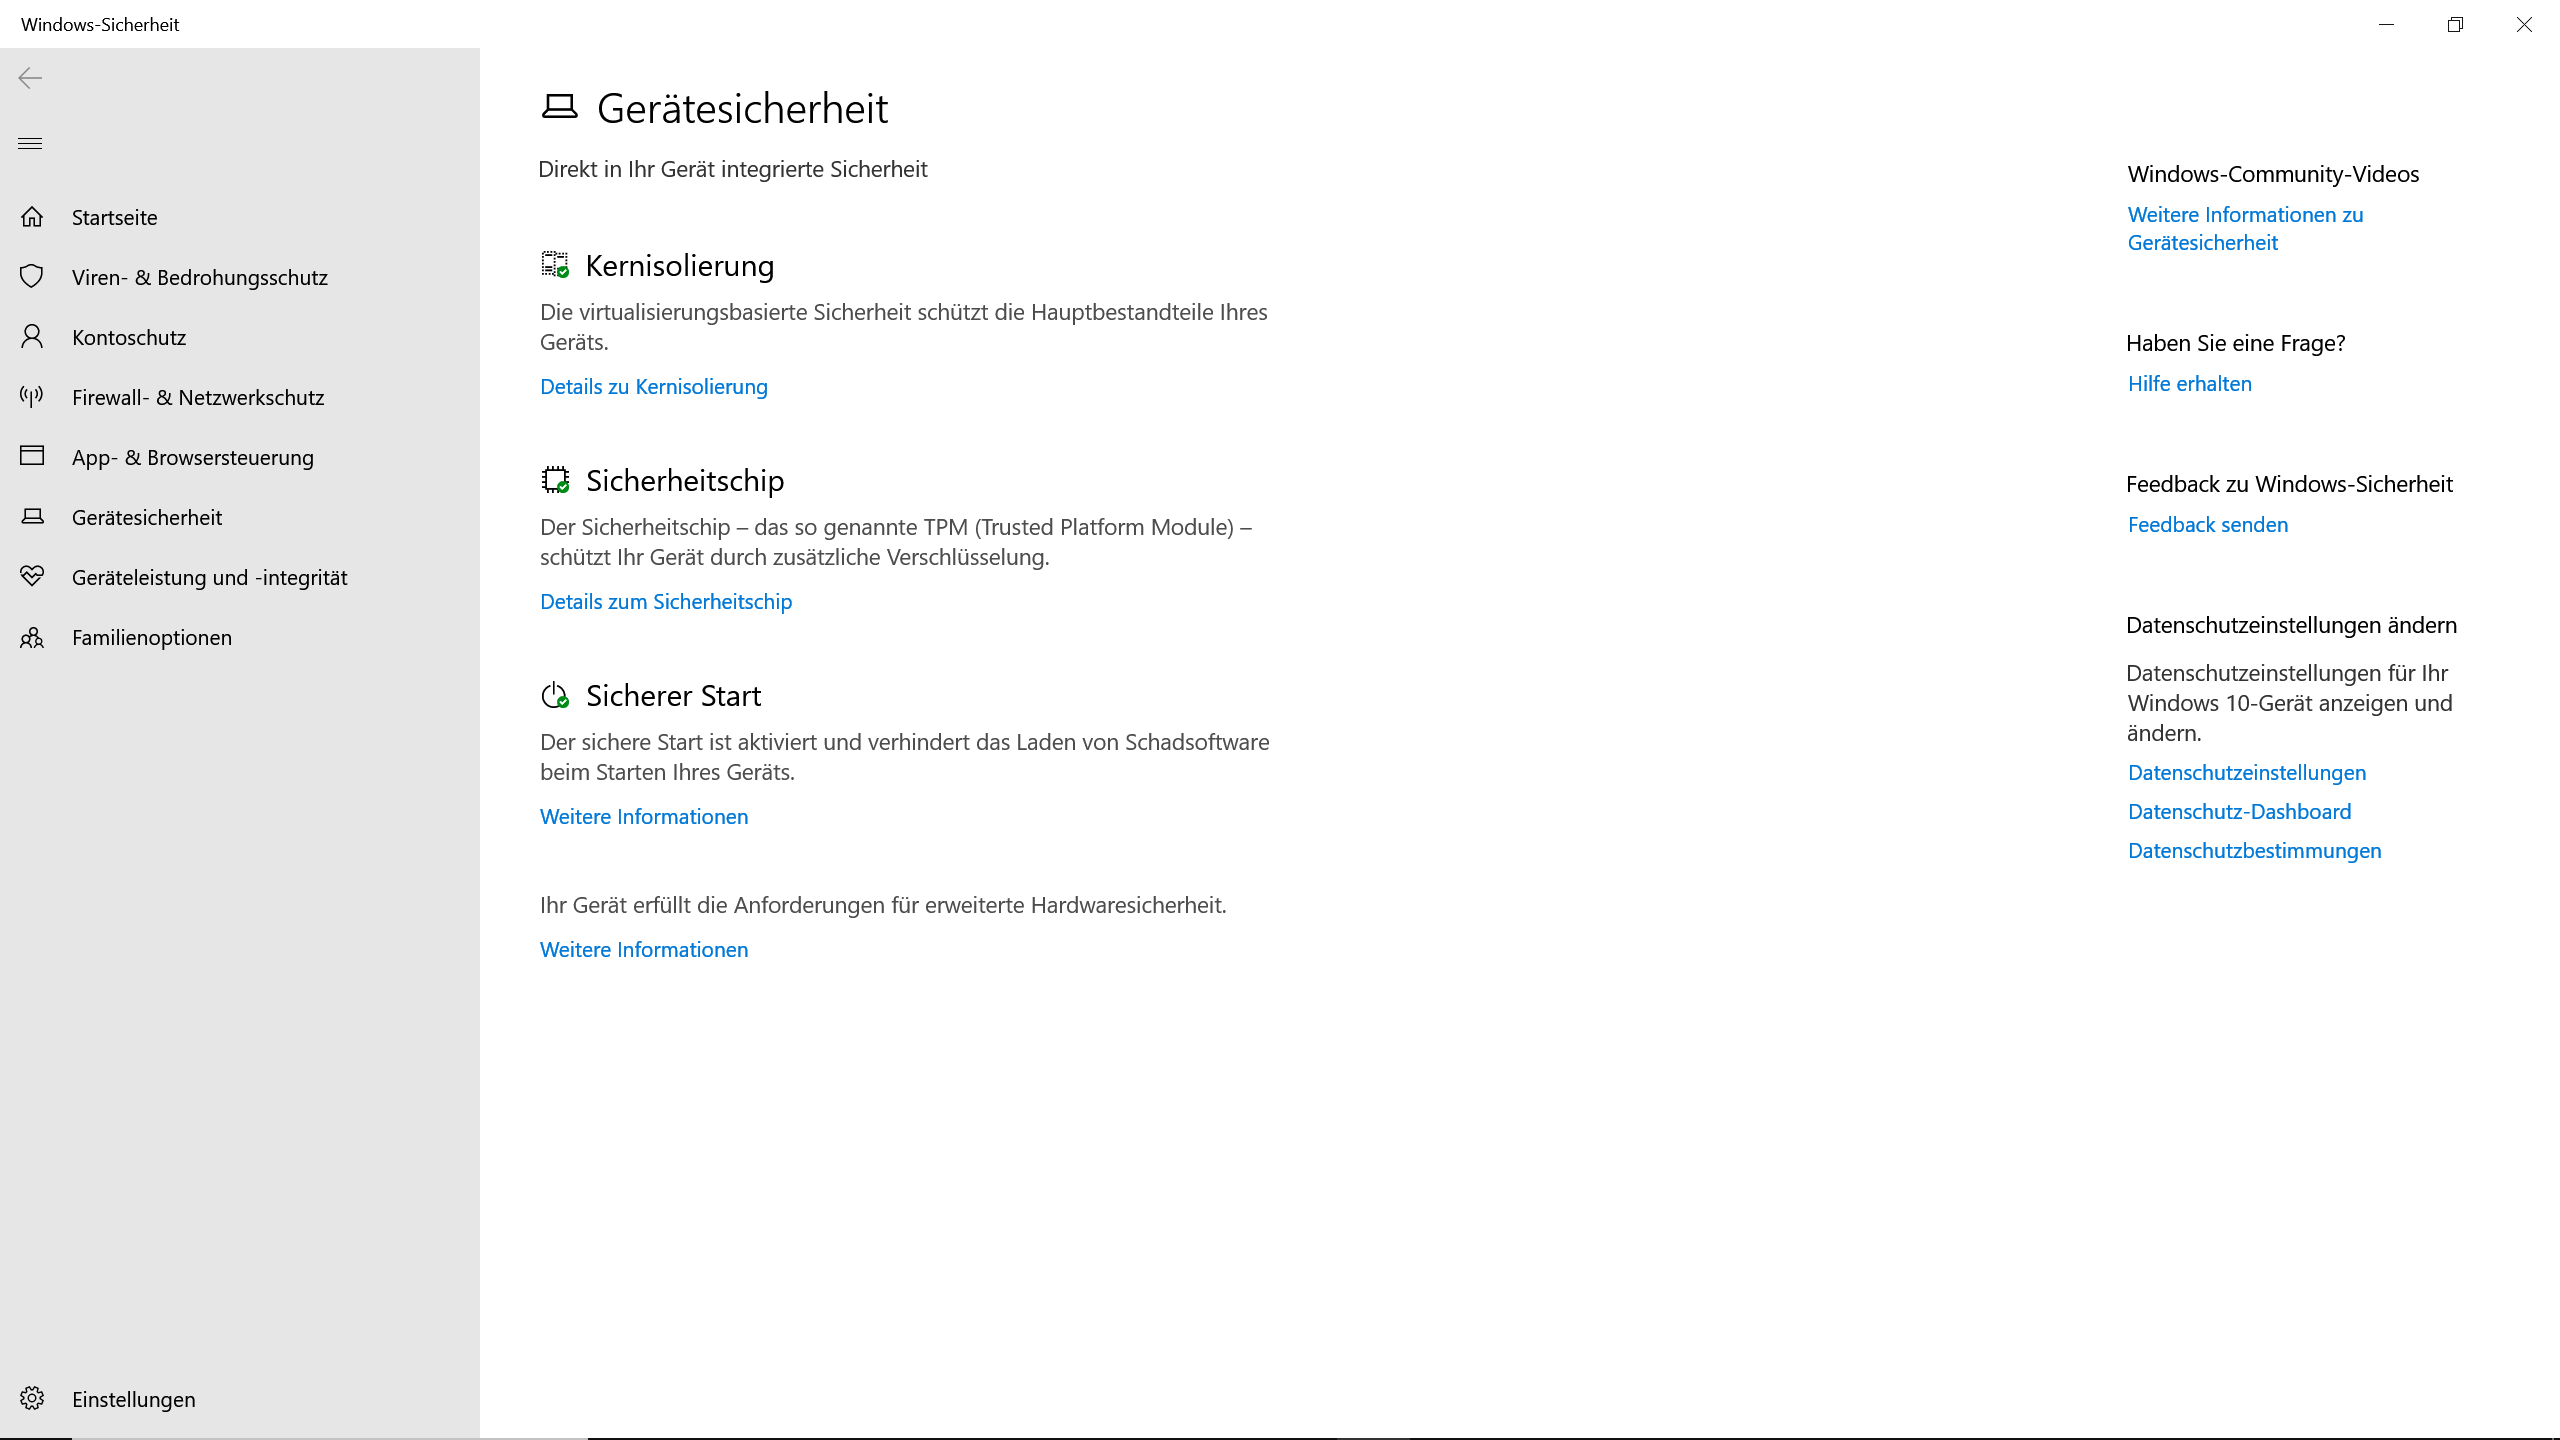
Task: Open Details zu Kernisolierung link
Action: (x=653, y=387)
